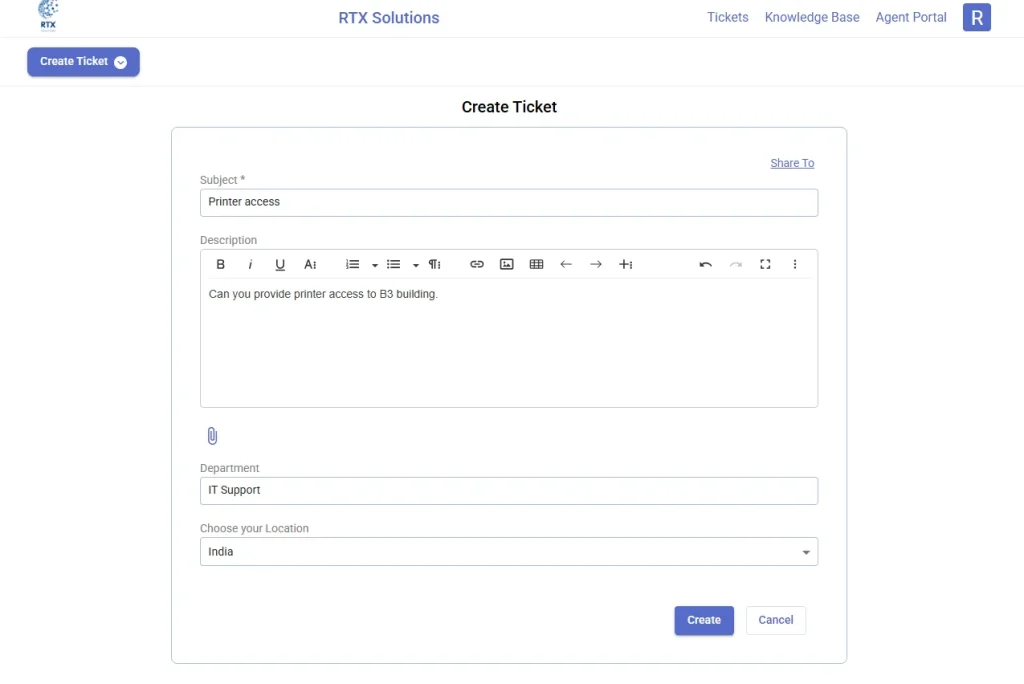
Task: Expand ordered list style arrow
Action: coord(375,265)
